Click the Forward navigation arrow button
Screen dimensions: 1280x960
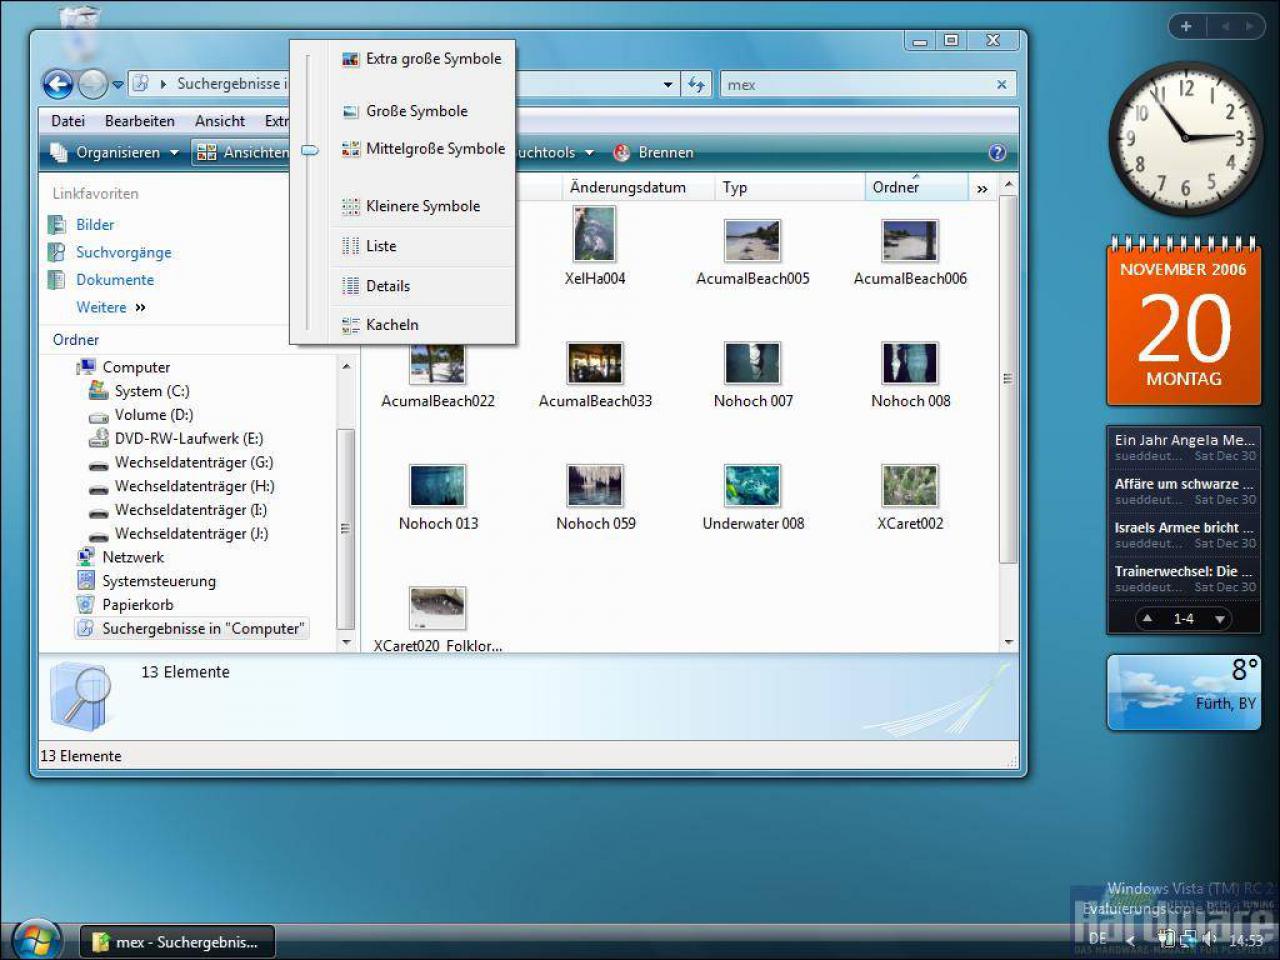point(93,85)
